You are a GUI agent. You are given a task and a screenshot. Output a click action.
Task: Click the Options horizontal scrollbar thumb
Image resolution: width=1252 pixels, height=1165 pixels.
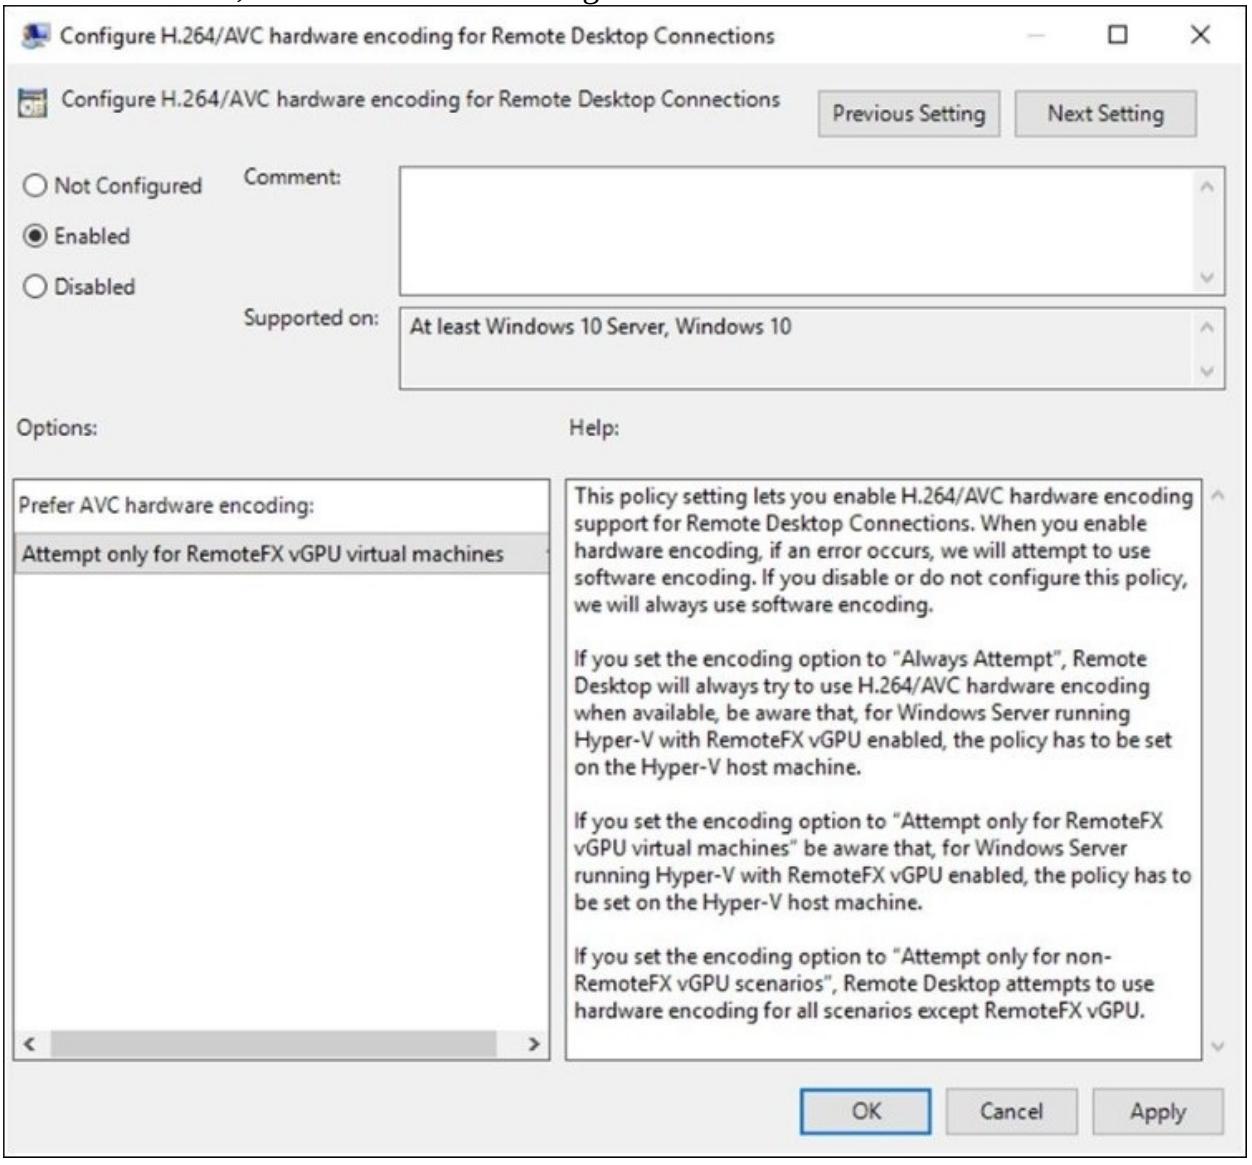click(273, 1044)
